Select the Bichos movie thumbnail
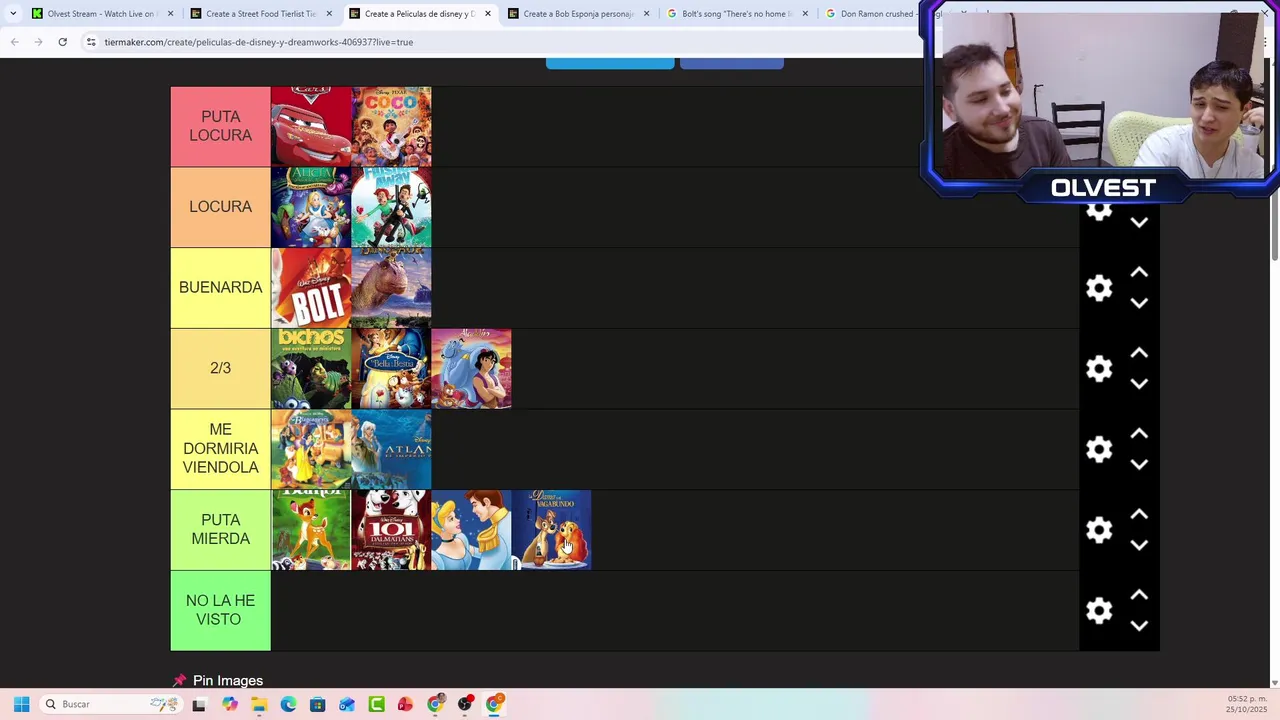This screenshot has width=1280, height=720. pyautogui.click(x=311, y=368)
